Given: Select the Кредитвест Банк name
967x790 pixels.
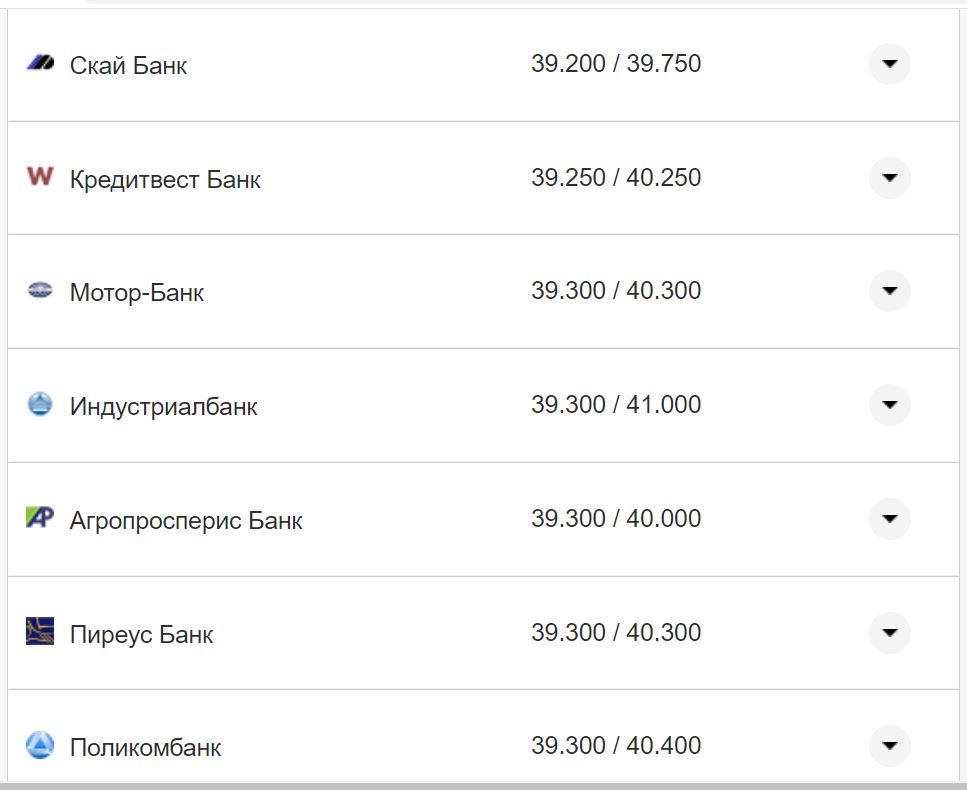Looking at the screenshot, I should (x=165, y=180).
